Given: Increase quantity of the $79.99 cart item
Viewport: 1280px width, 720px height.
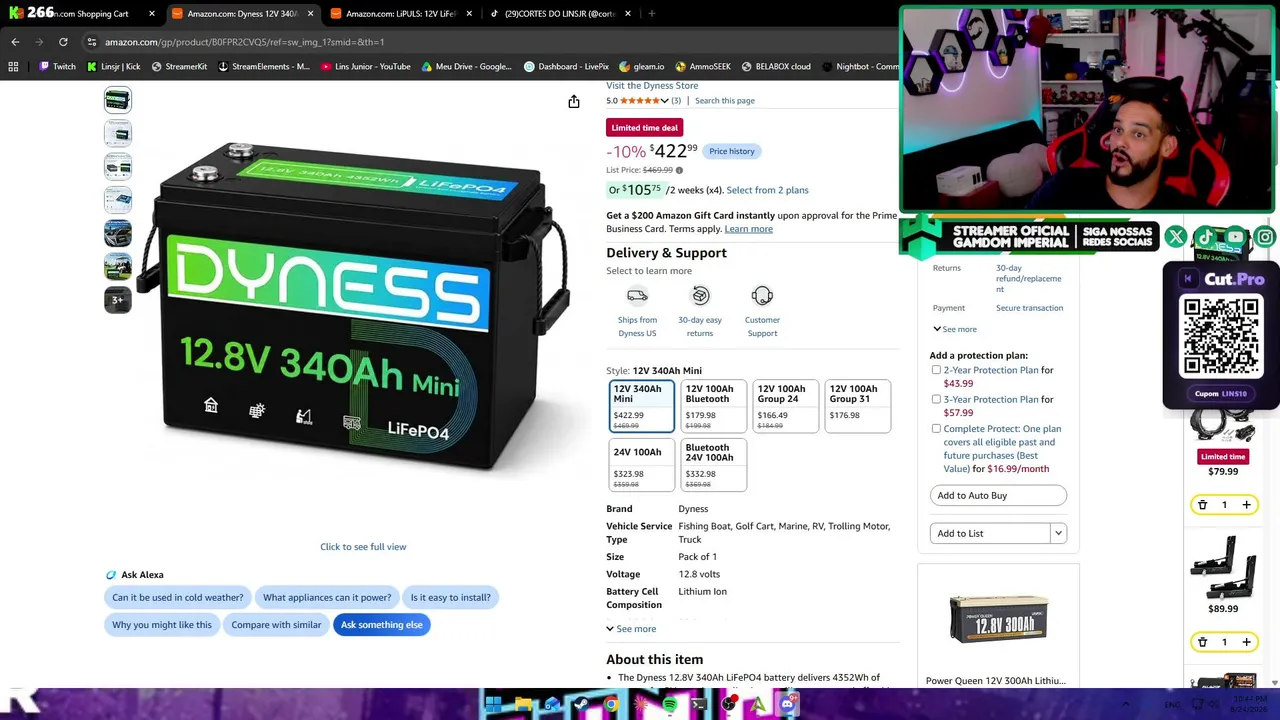Looking at the screenshot, I should [x=1246, y=505].
